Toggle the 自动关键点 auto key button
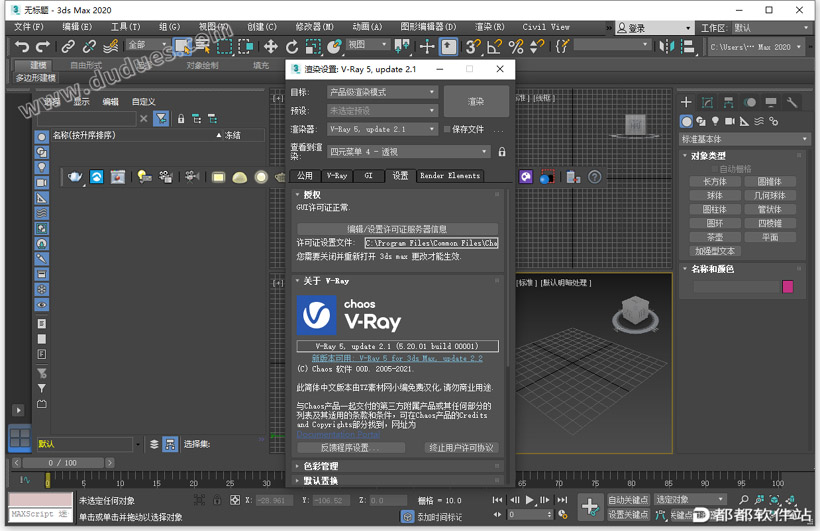The image size is (820, 531). pyautogui.click(x=628, y=500)
